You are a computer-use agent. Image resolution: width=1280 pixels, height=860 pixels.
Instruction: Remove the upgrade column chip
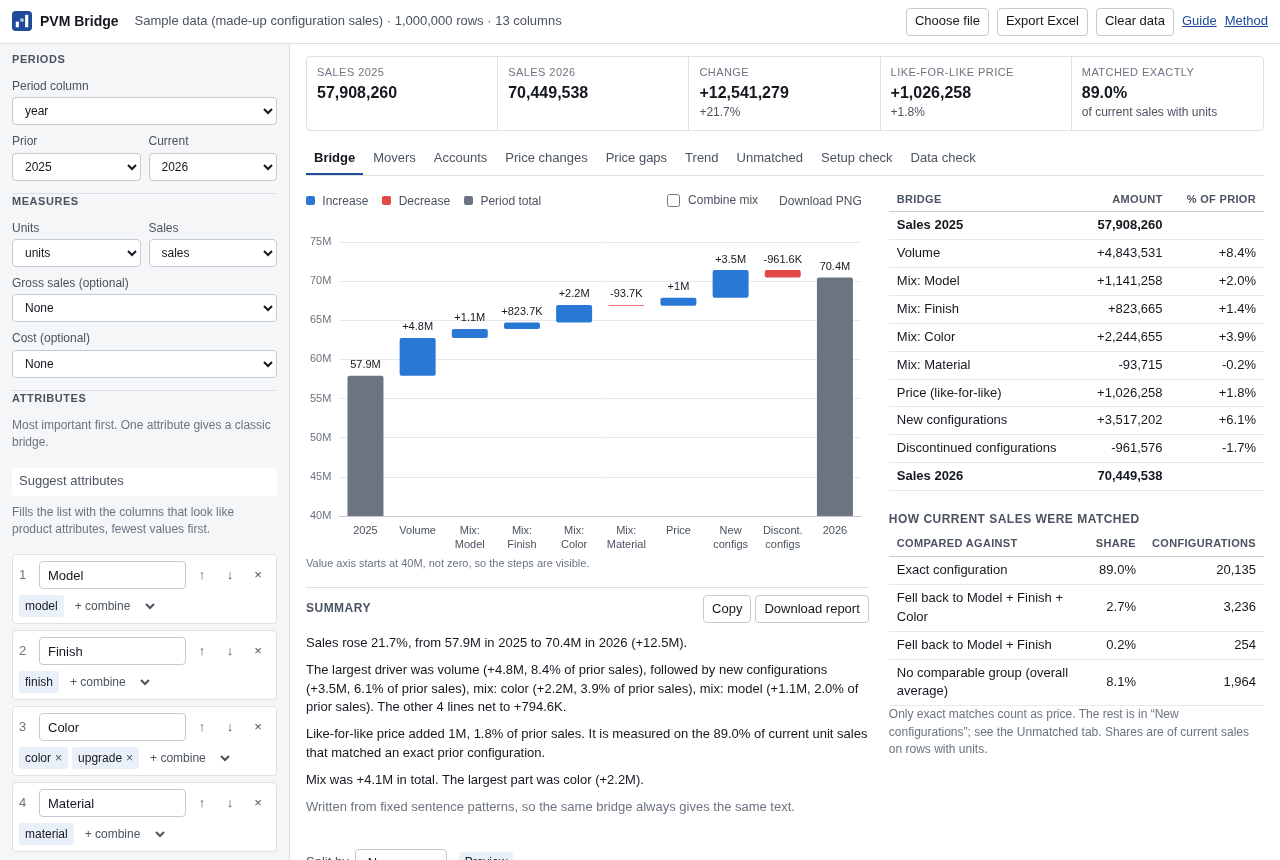129,758
